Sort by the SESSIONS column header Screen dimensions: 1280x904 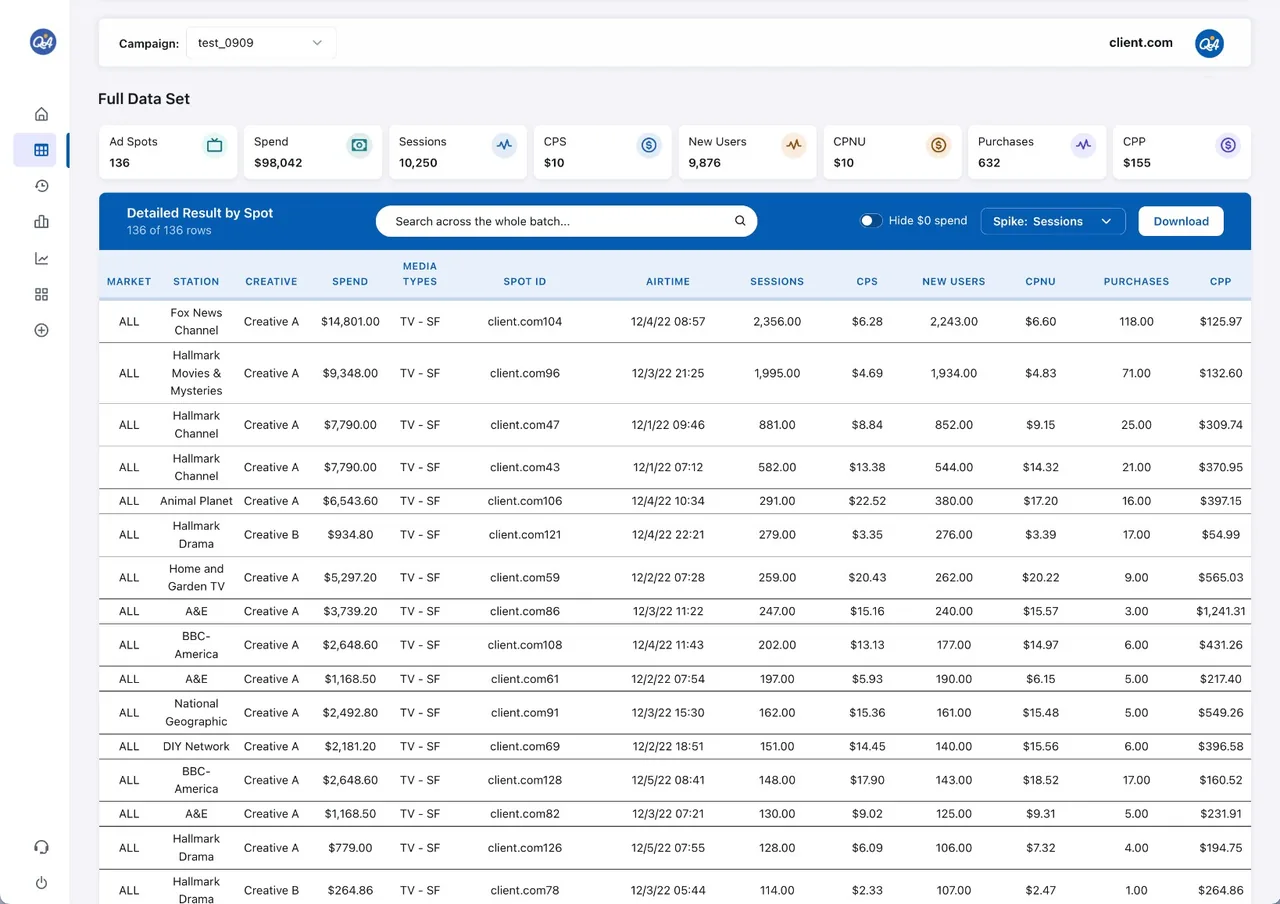(x=777, y=282)
